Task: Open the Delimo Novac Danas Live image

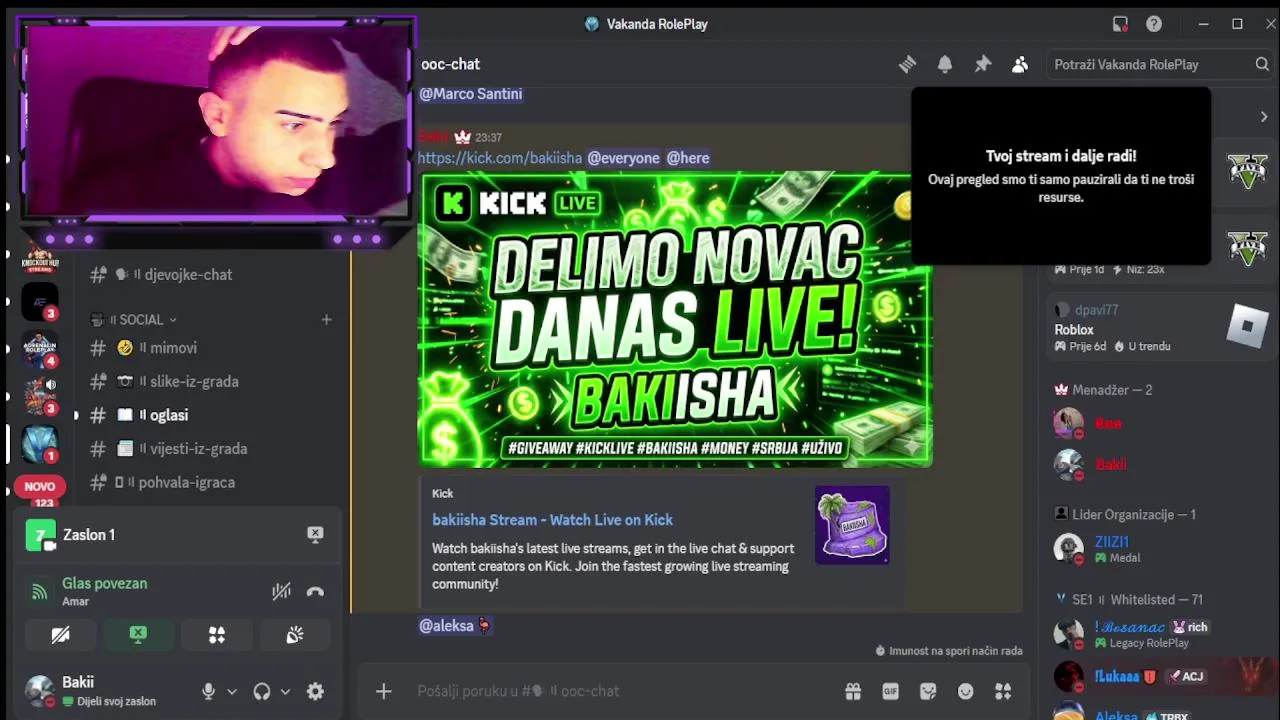Action: tap(675, 320)
